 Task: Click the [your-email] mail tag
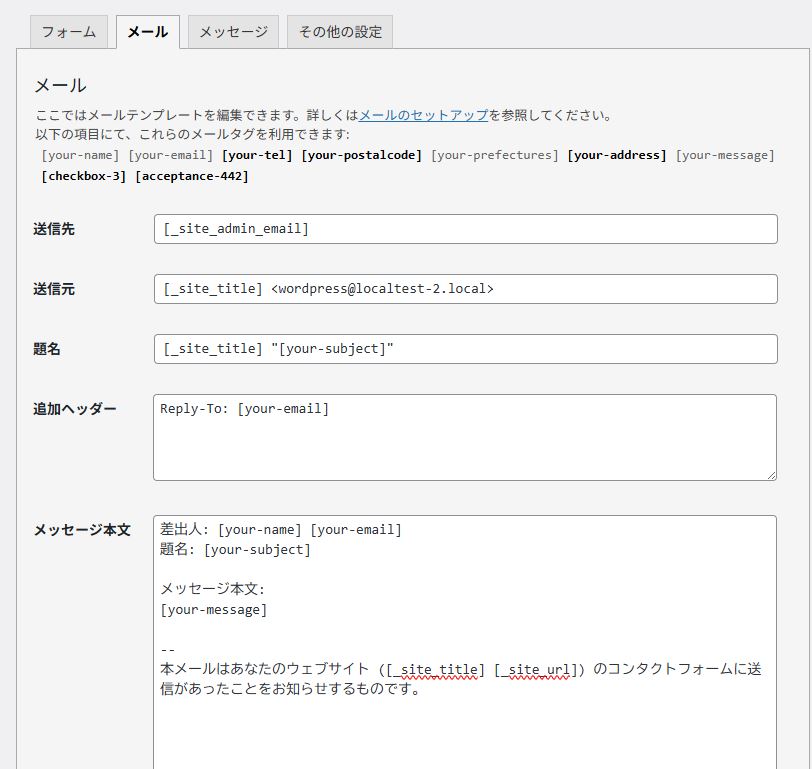pyautogui.click(x=171, y=155)
